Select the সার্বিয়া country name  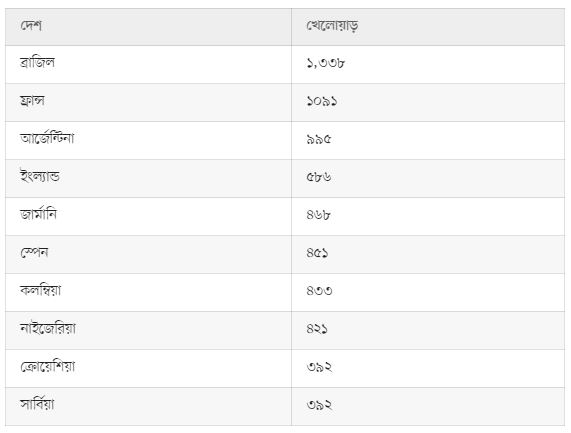37,405
